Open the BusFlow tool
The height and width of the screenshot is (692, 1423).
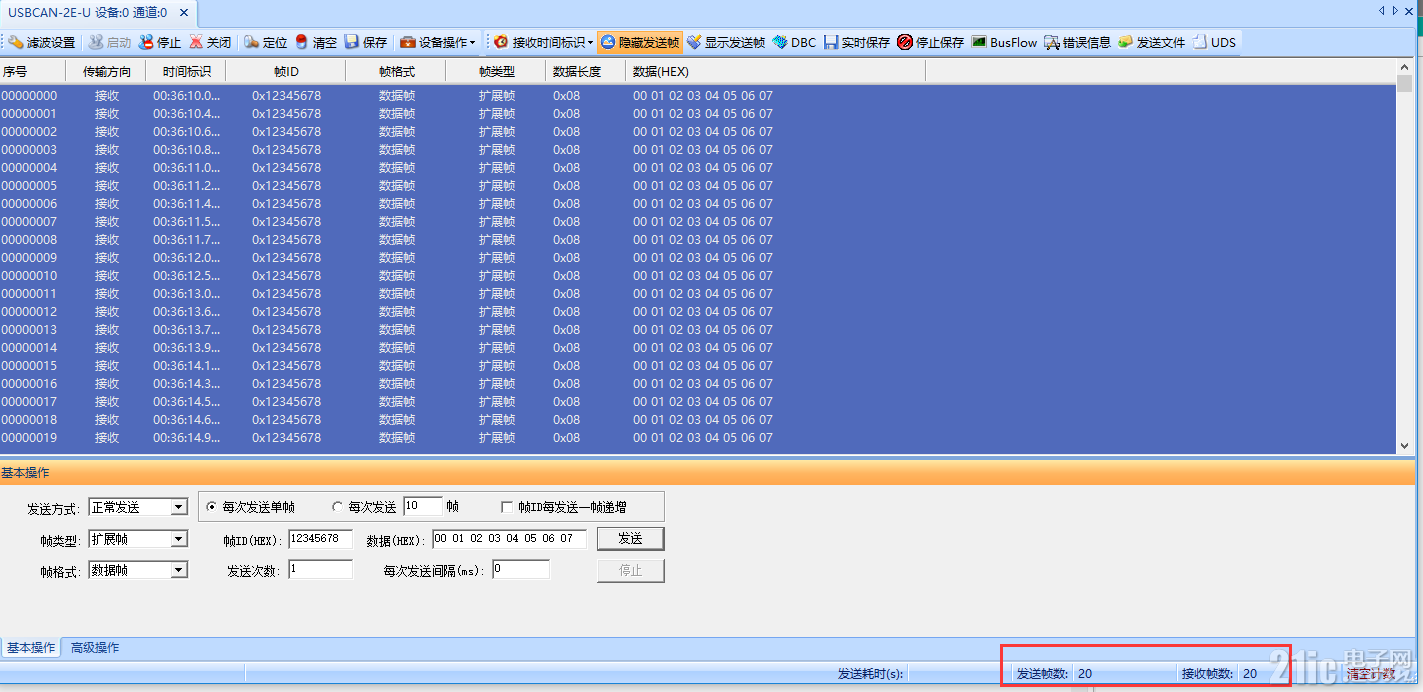(x=1004, y=43)
